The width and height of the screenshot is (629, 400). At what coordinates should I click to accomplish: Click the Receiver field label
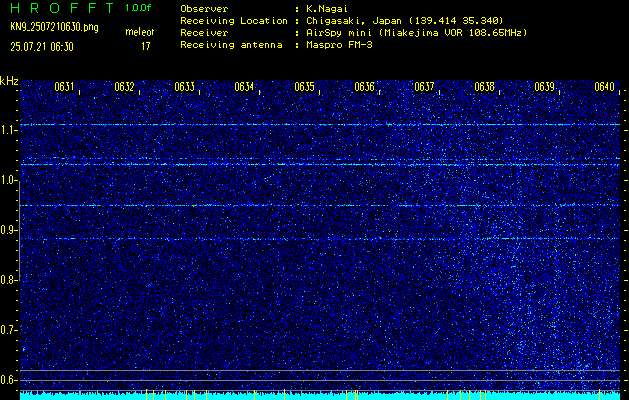pyautogui.click(x=204, y=32)
